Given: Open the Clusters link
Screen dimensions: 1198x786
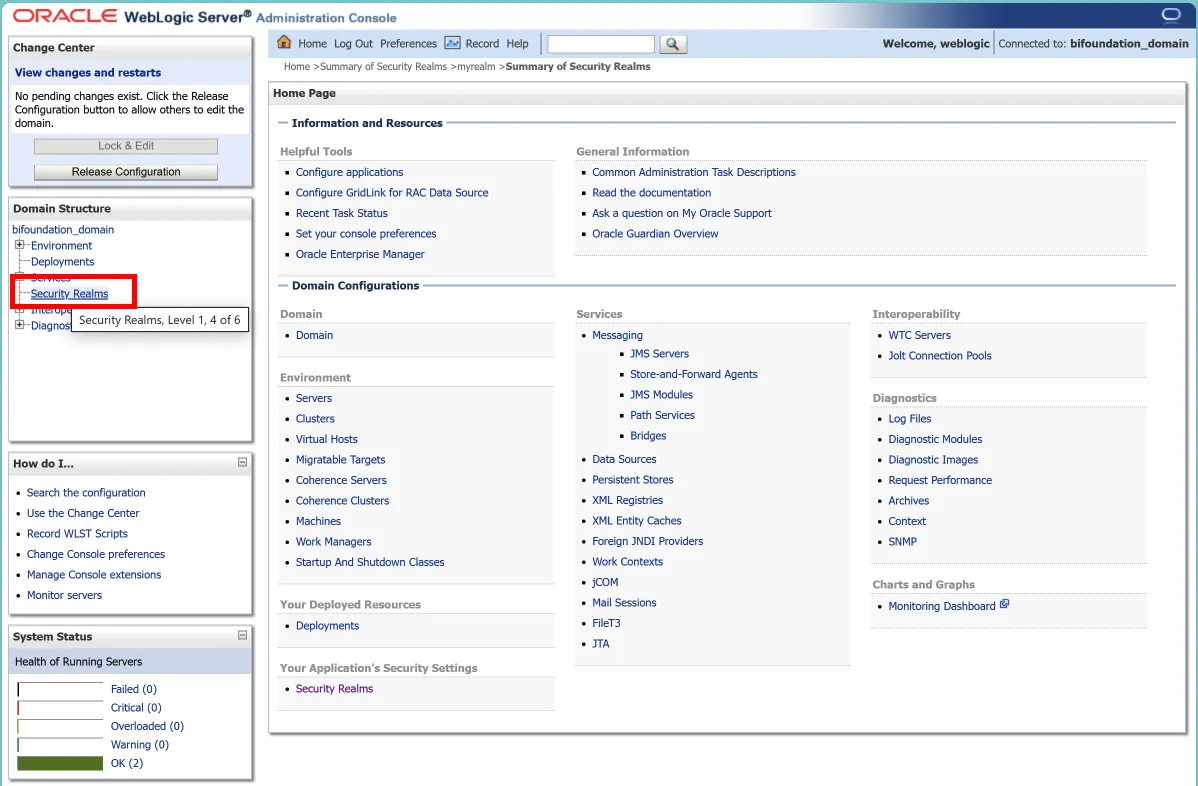Looking at the screenshot, I should click(x=315, y=419).
